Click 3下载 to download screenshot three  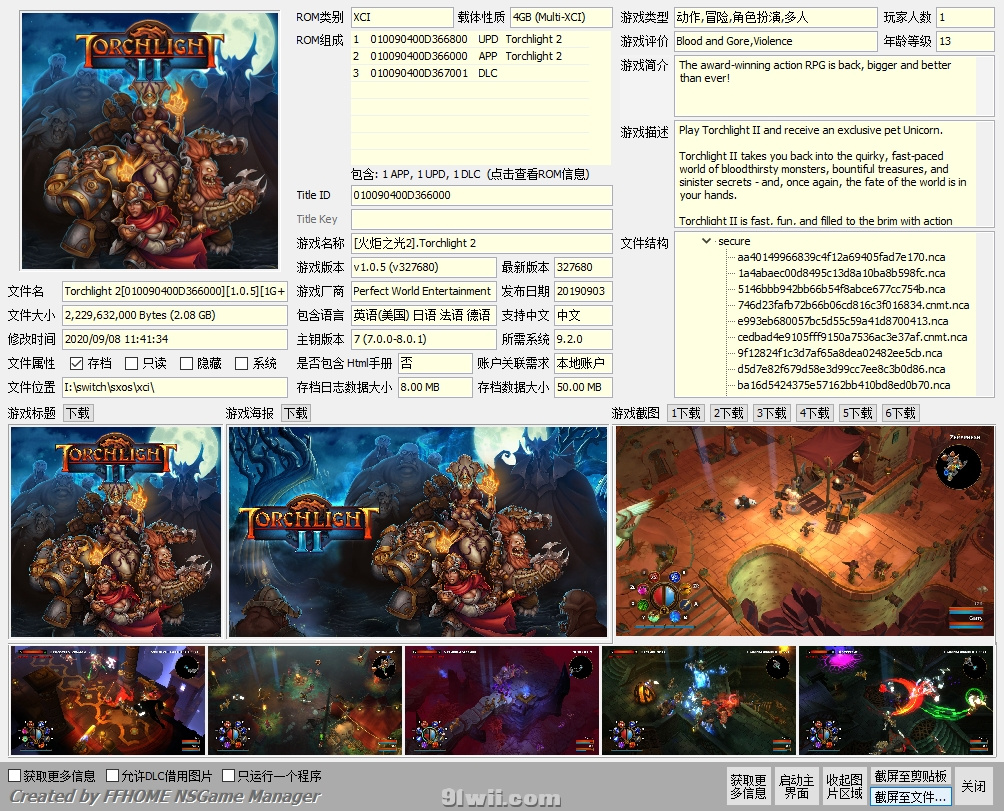click(x=772, y=413)
